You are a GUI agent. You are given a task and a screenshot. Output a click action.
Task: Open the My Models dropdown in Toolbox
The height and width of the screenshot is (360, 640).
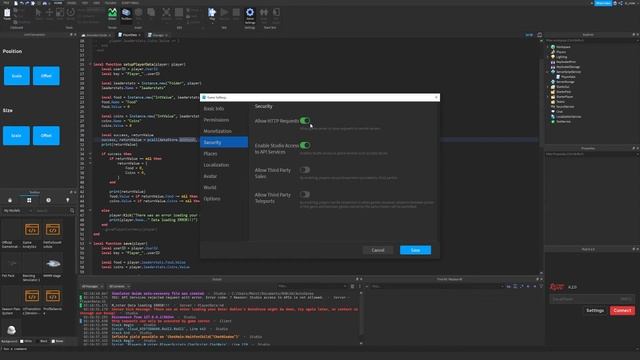(18, 211)
